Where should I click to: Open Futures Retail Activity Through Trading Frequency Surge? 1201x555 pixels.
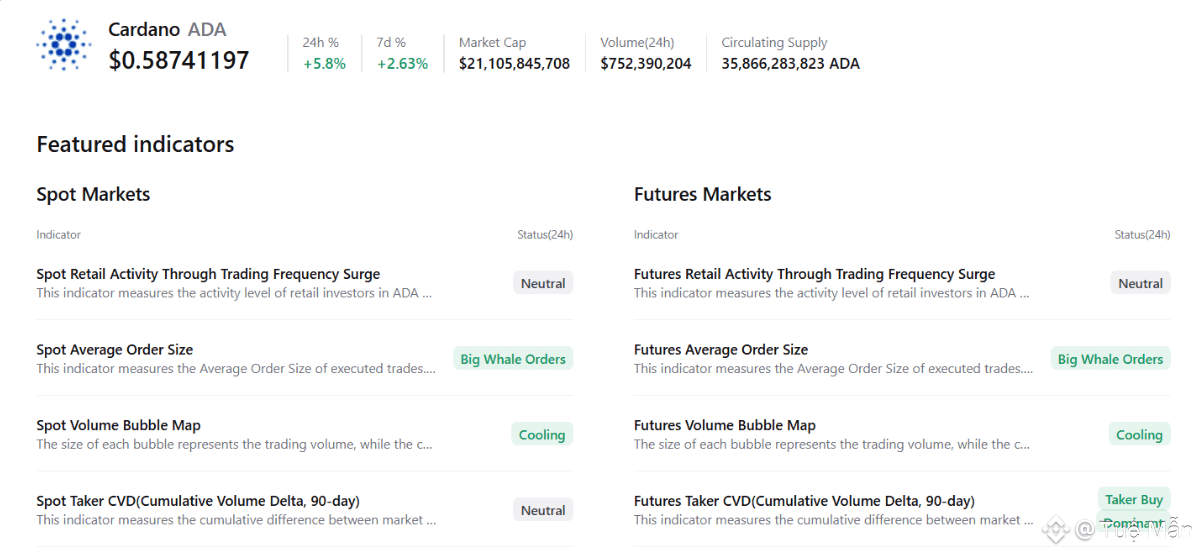[814, 274]
